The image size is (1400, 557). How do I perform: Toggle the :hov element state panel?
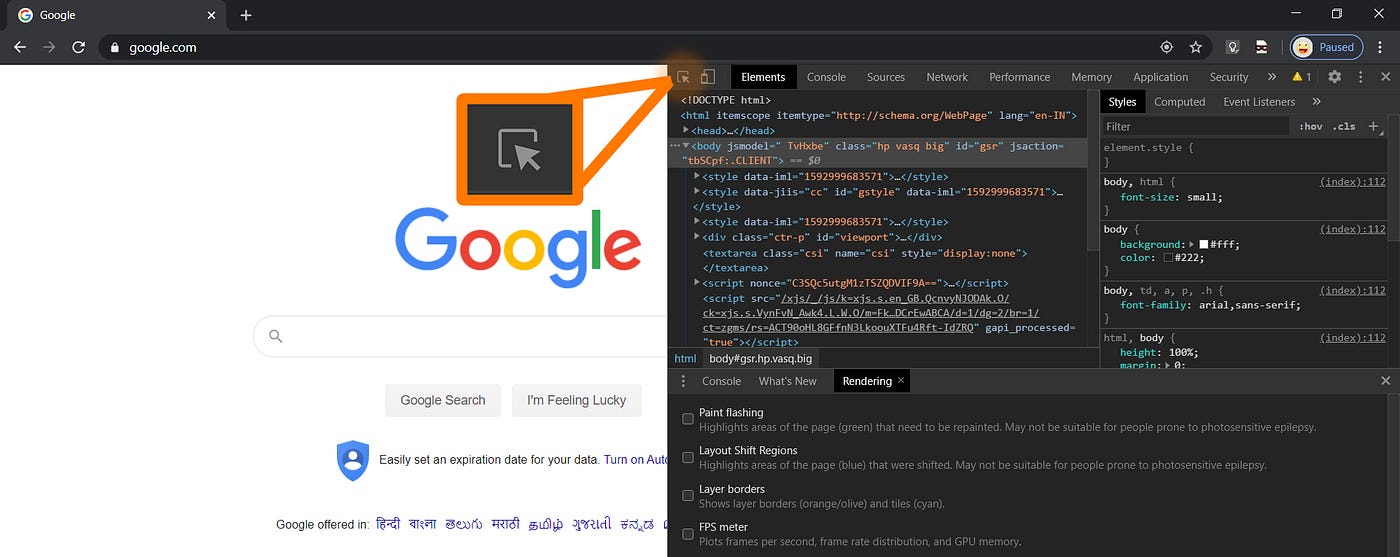tap(1310, 126)
